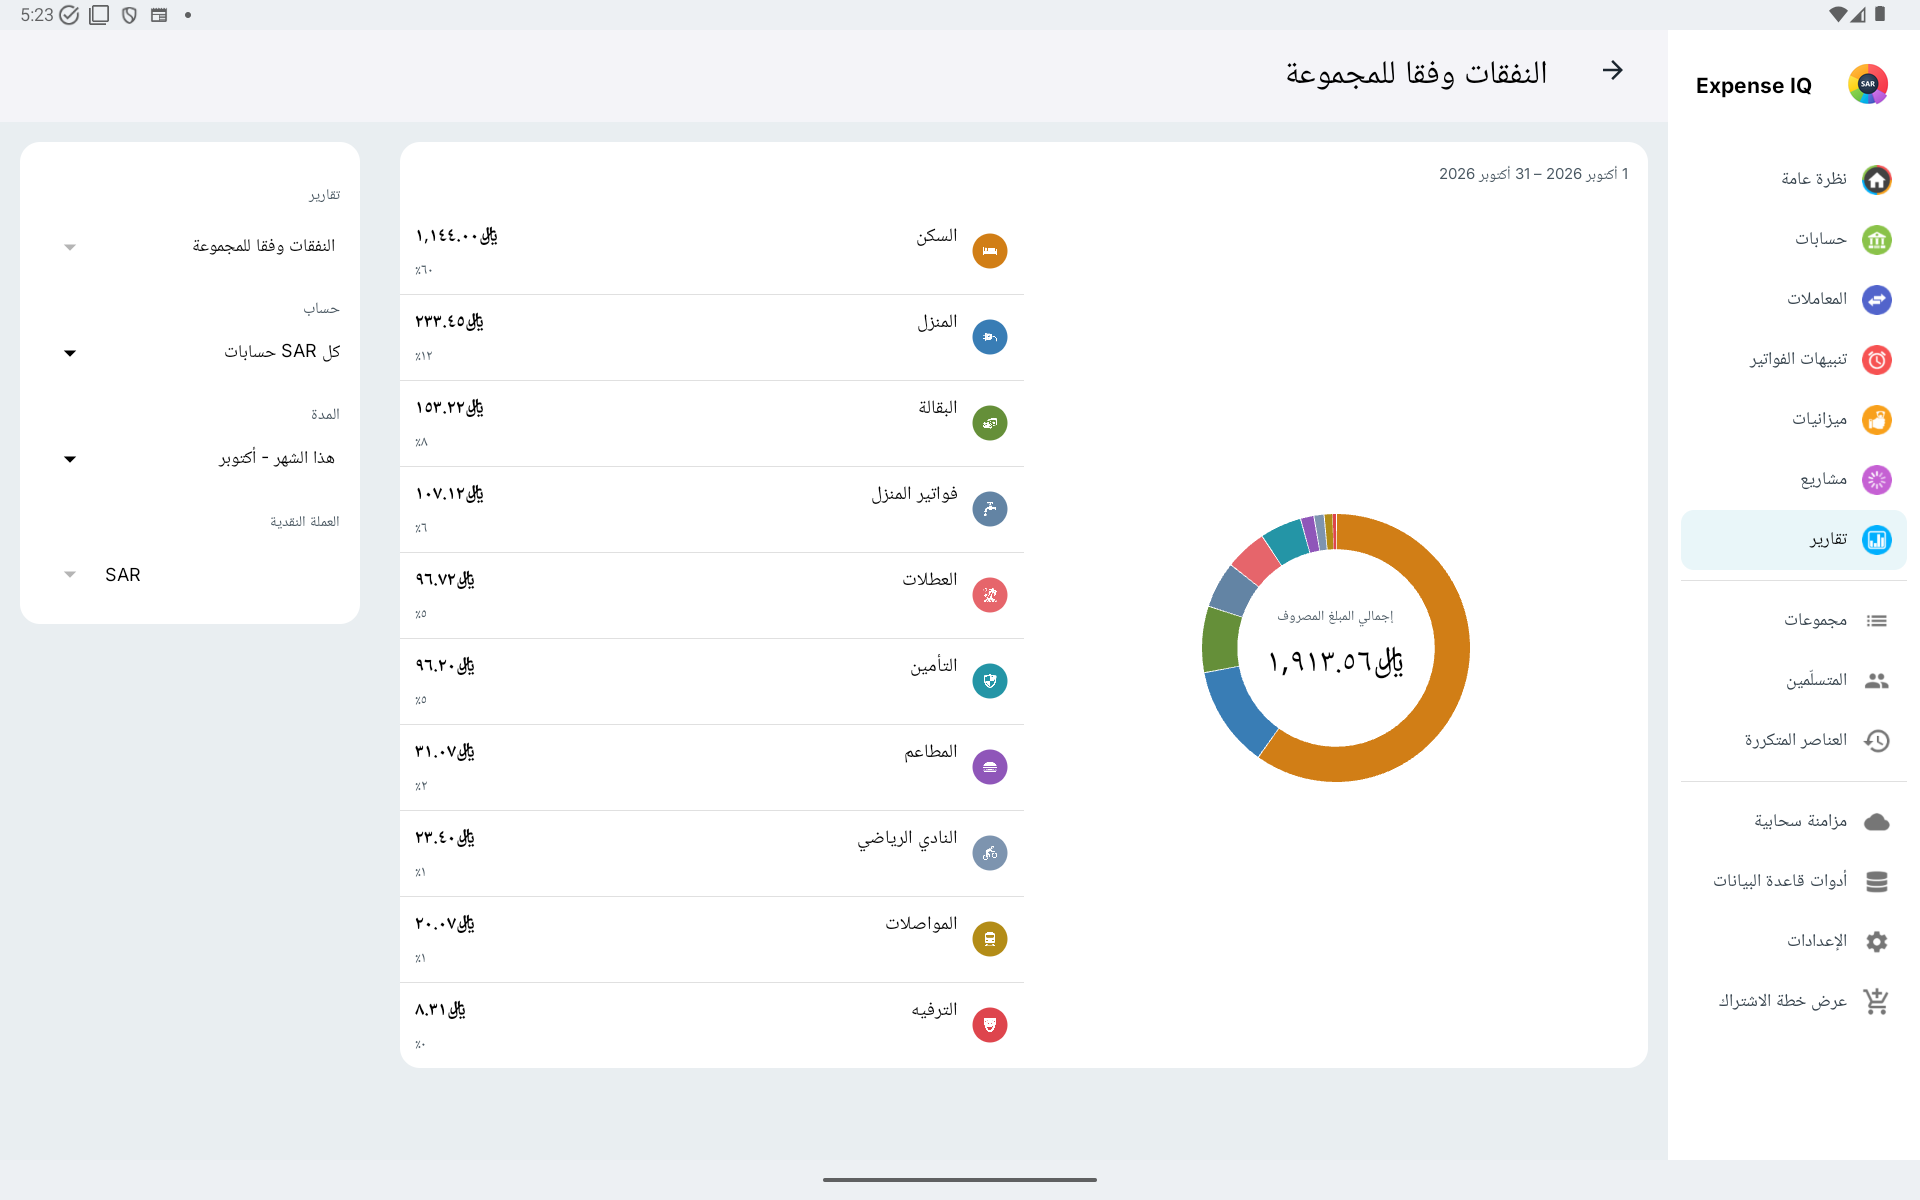The image size is (1920, 1200).
Task: Open the ميزانيات orange icon
Action: point(1876,420)
